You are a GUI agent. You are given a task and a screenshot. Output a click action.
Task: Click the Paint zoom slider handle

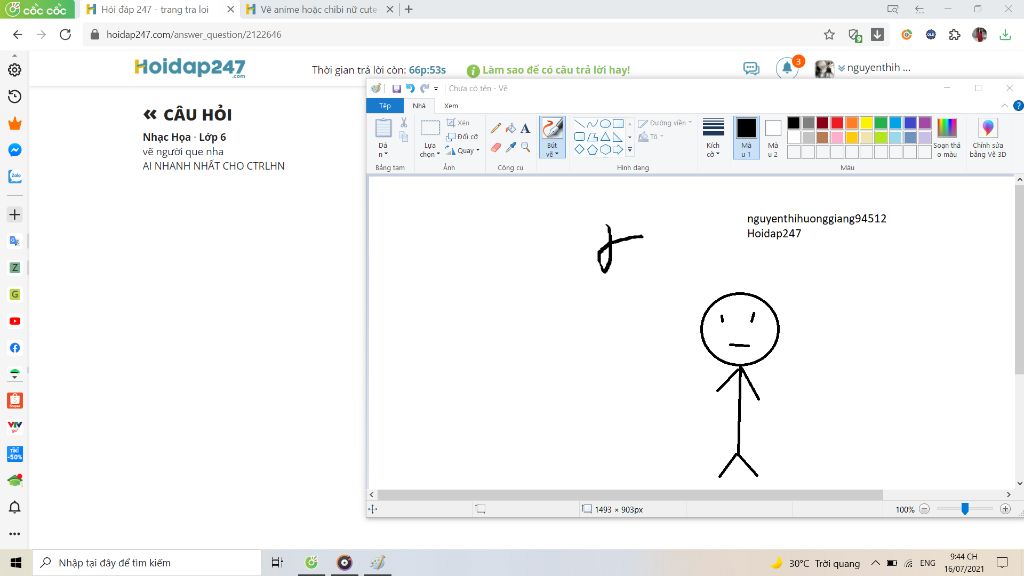(965, 509)
